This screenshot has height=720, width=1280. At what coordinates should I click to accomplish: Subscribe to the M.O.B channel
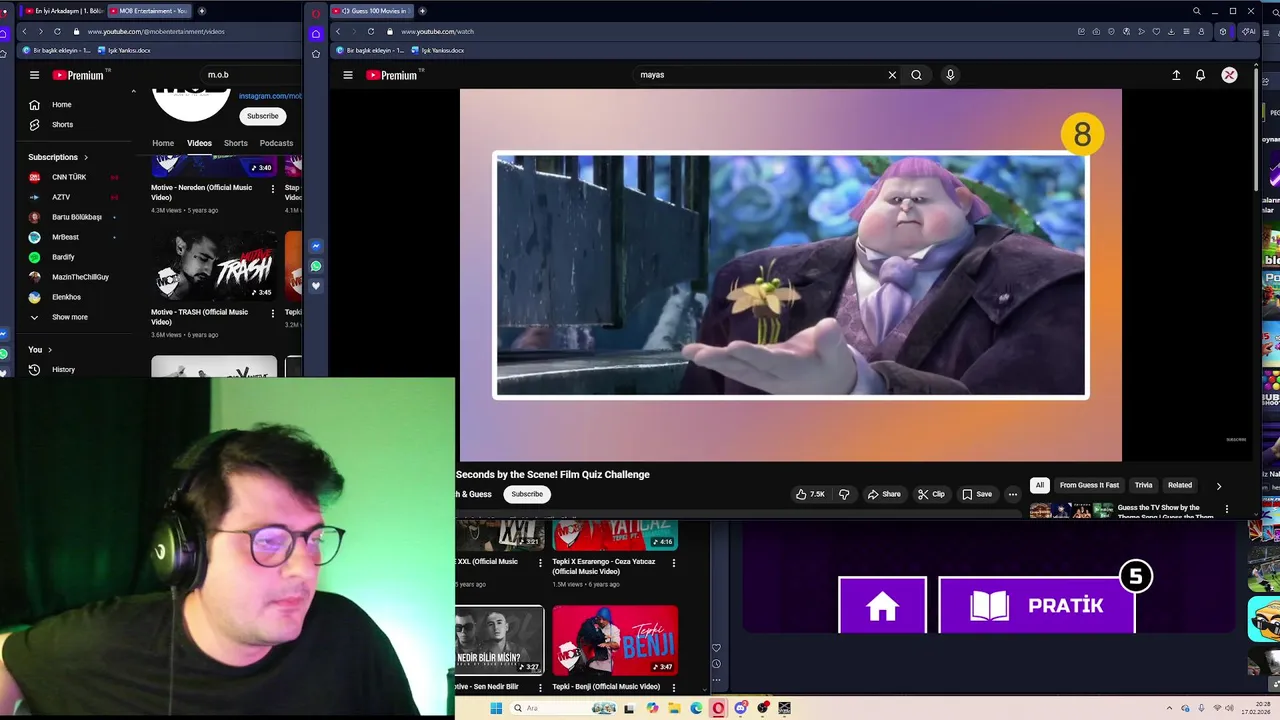coord(263,116)
